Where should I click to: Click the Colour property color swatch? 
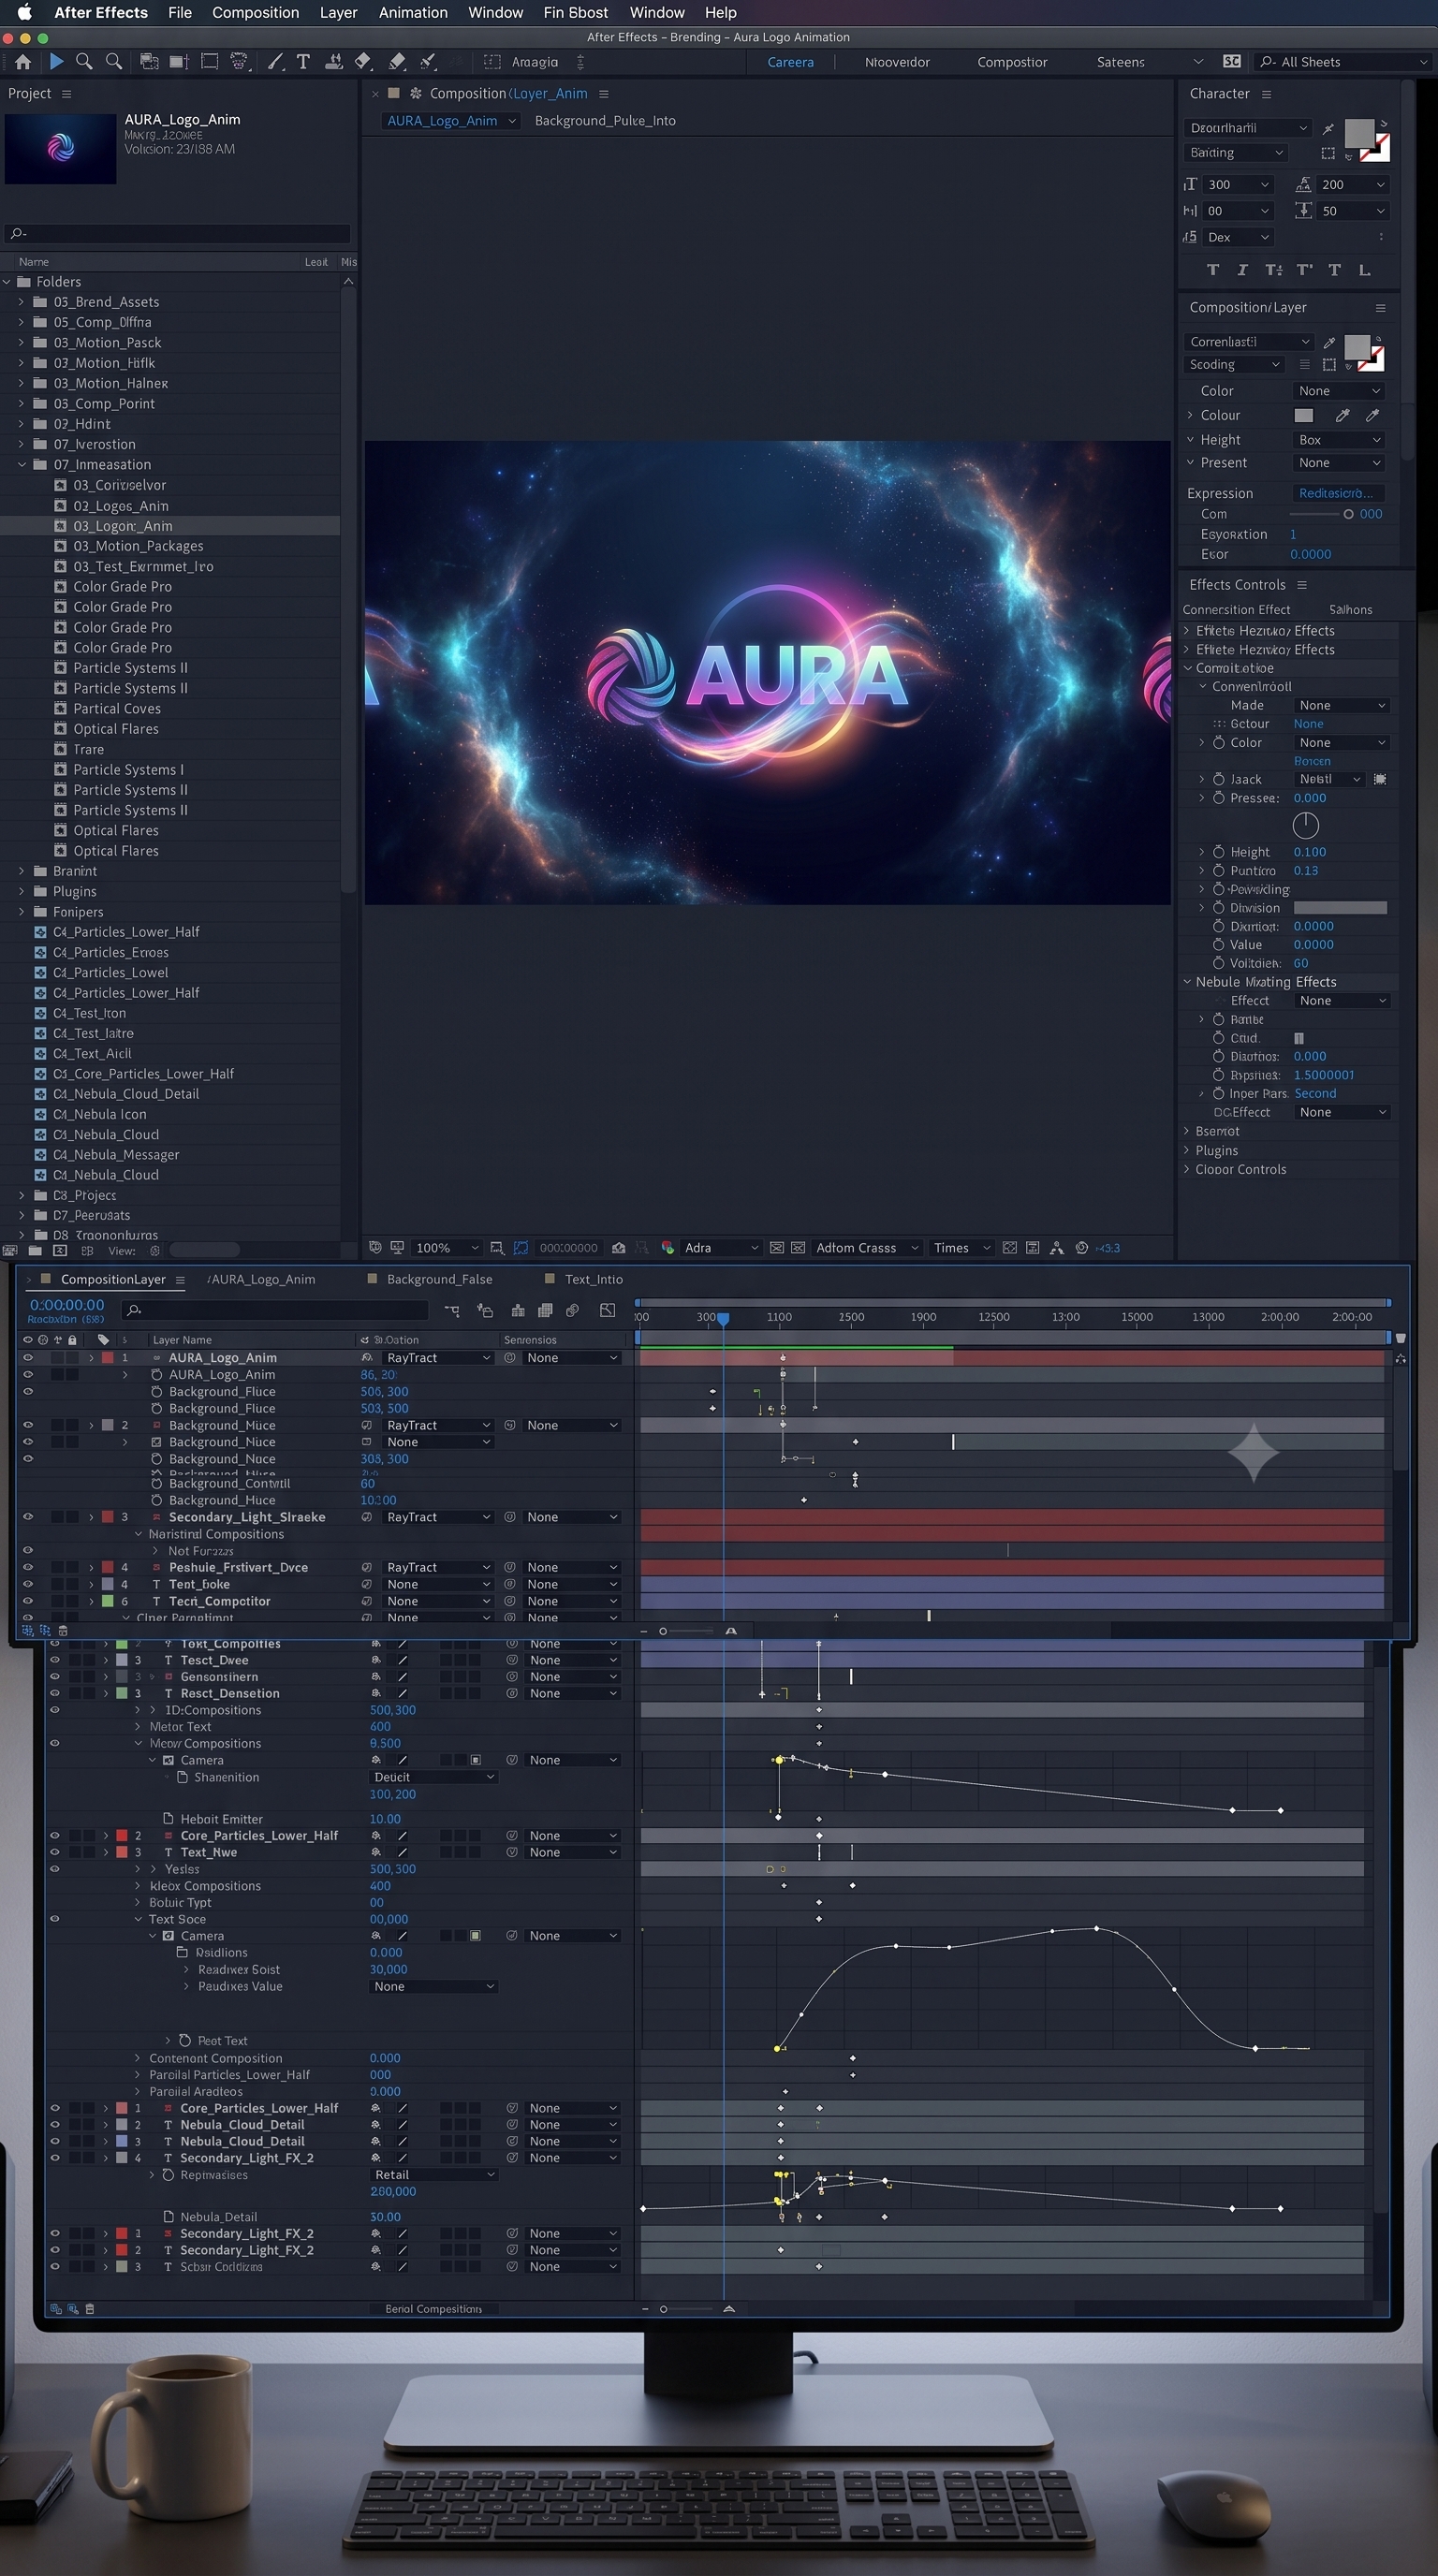pos(1304,415)
